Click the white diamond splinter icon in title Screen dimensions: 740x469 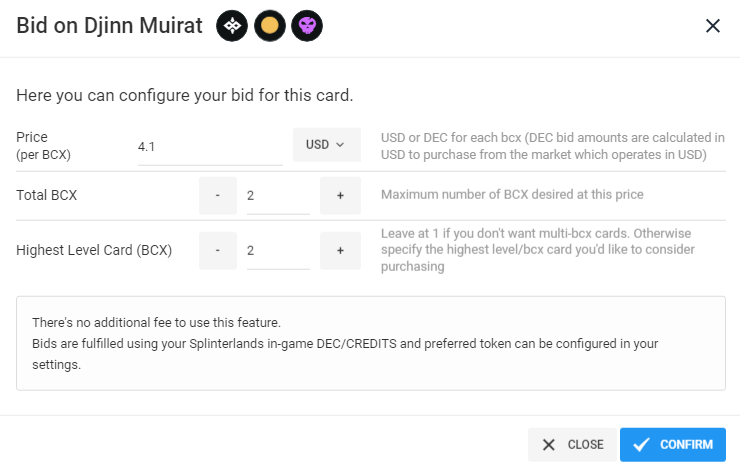click(232, 25)
